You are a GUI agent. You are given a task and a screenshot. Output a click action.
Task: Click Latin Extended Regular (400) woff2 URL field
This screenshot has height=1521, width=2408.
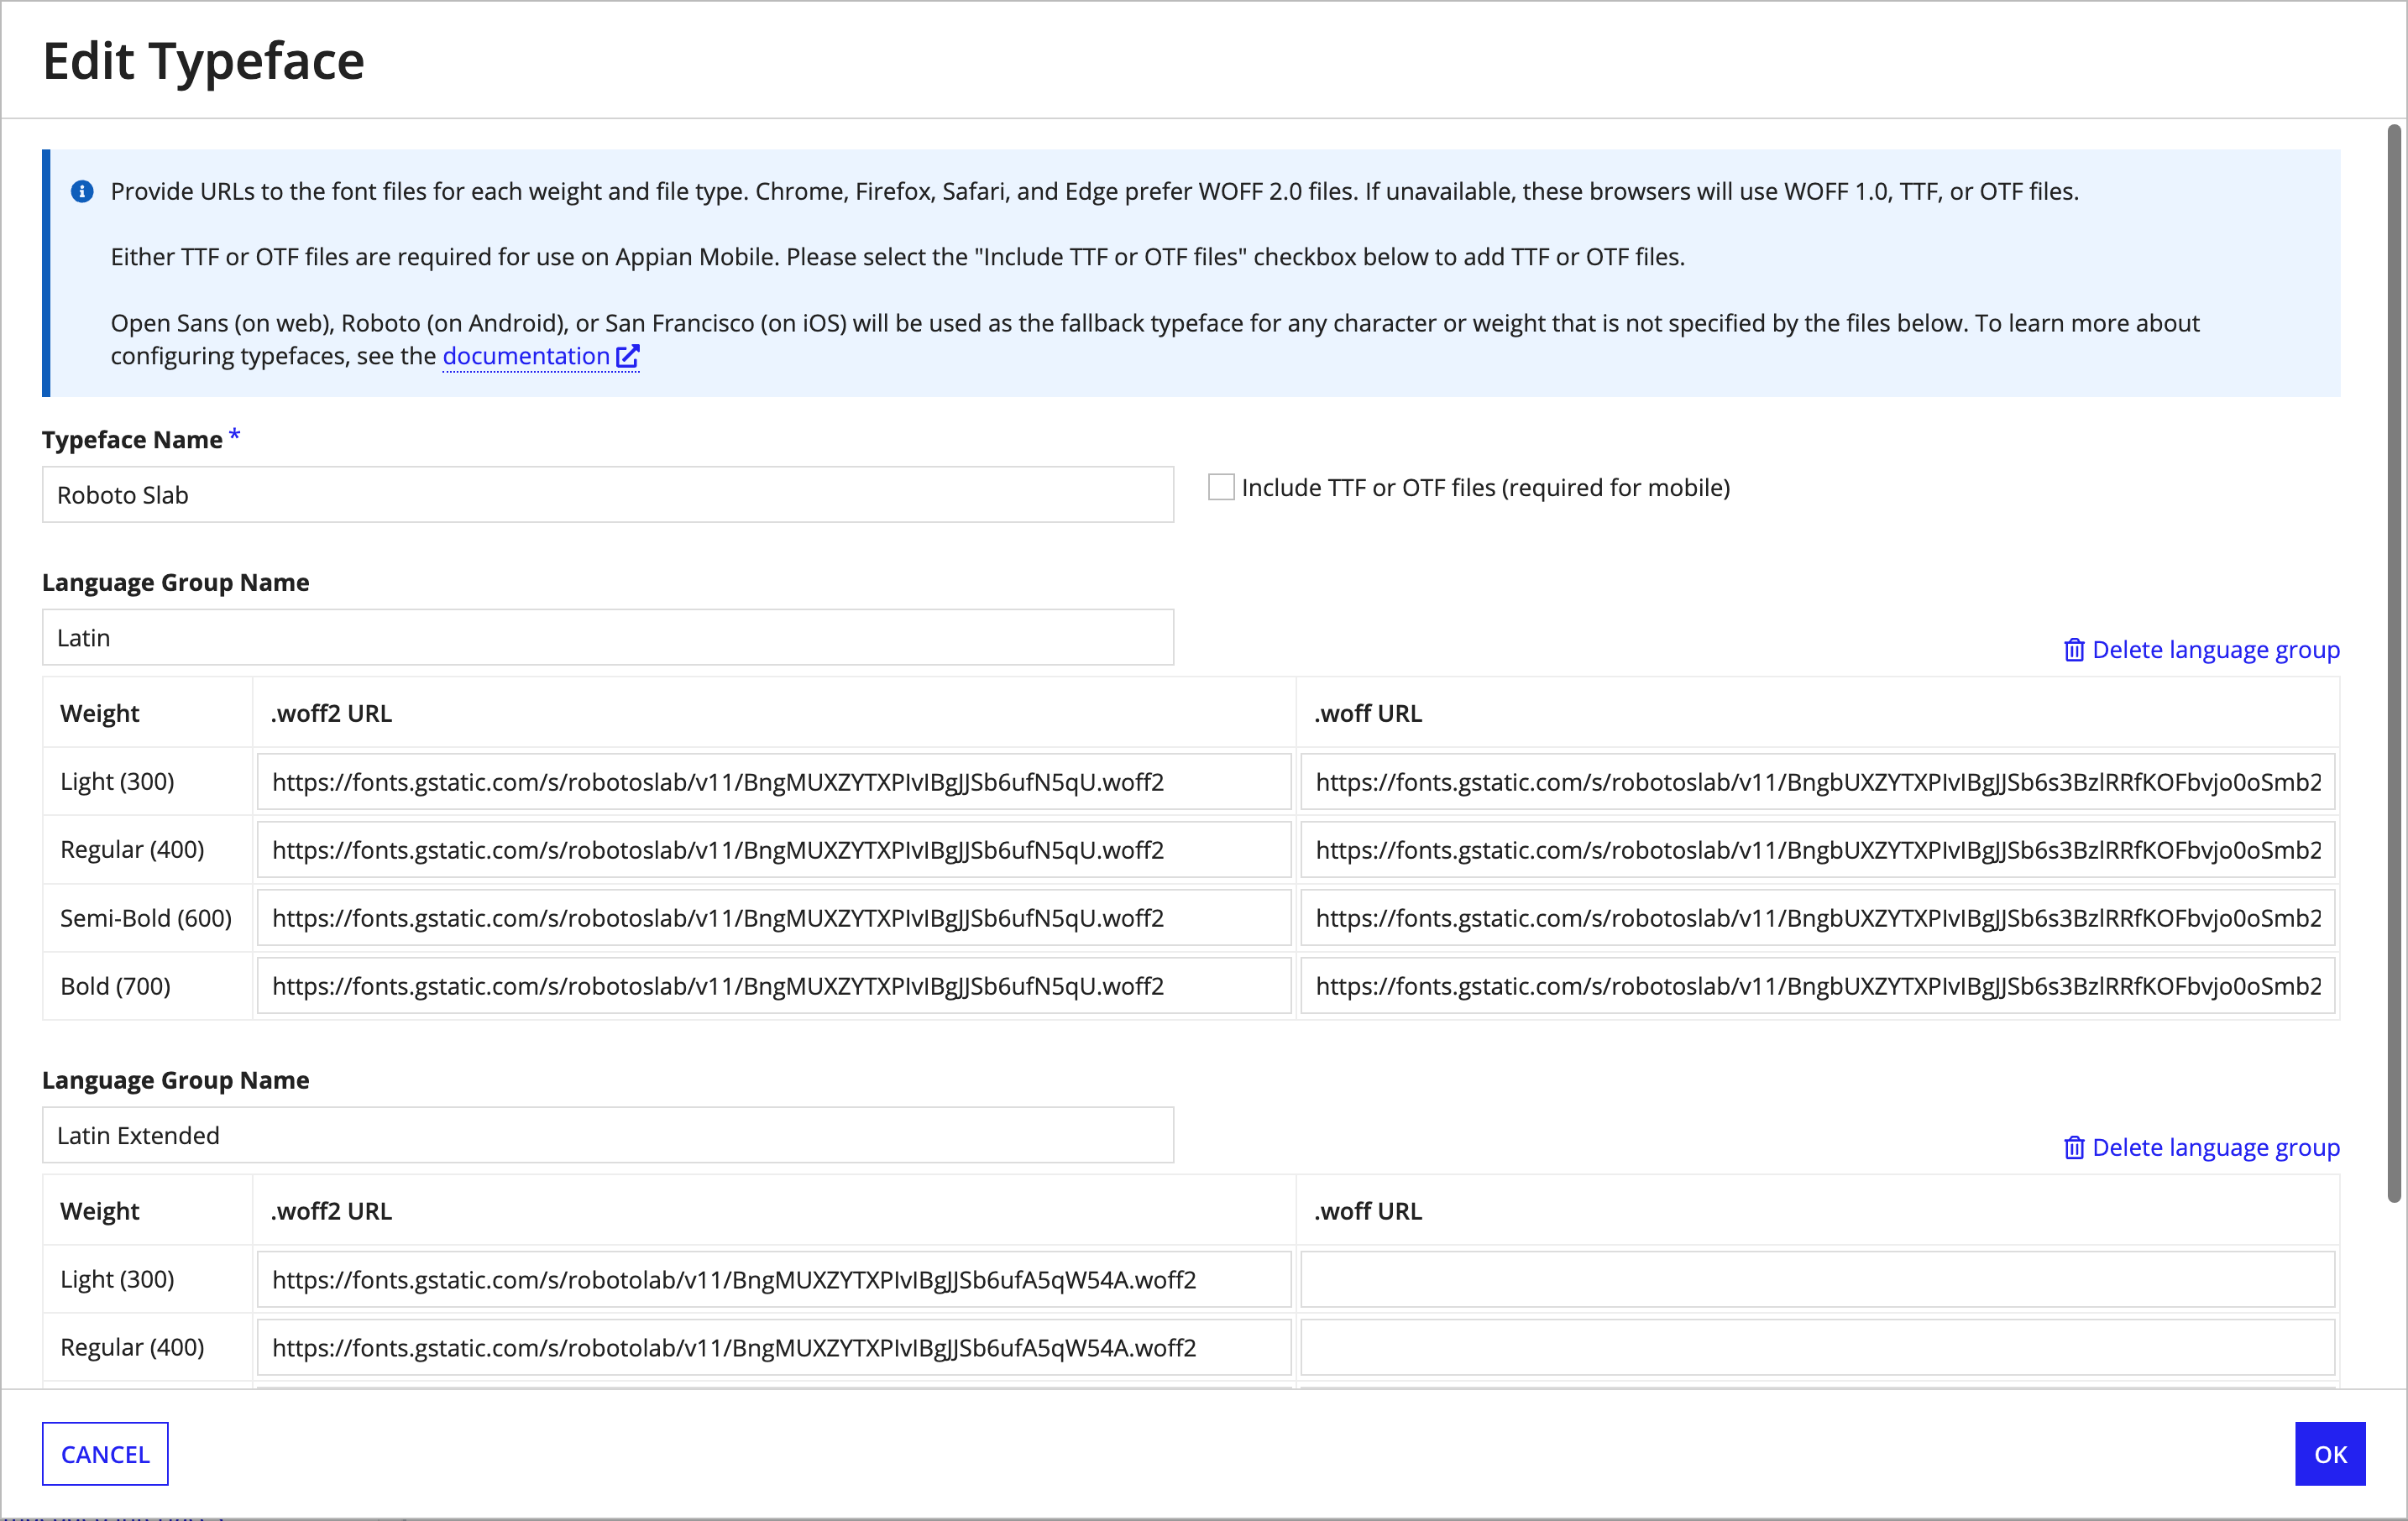click(774, 1347)
